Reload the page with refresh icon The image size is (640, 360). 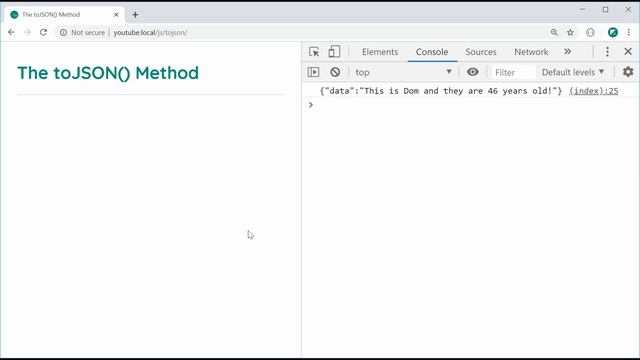(43, 32)
